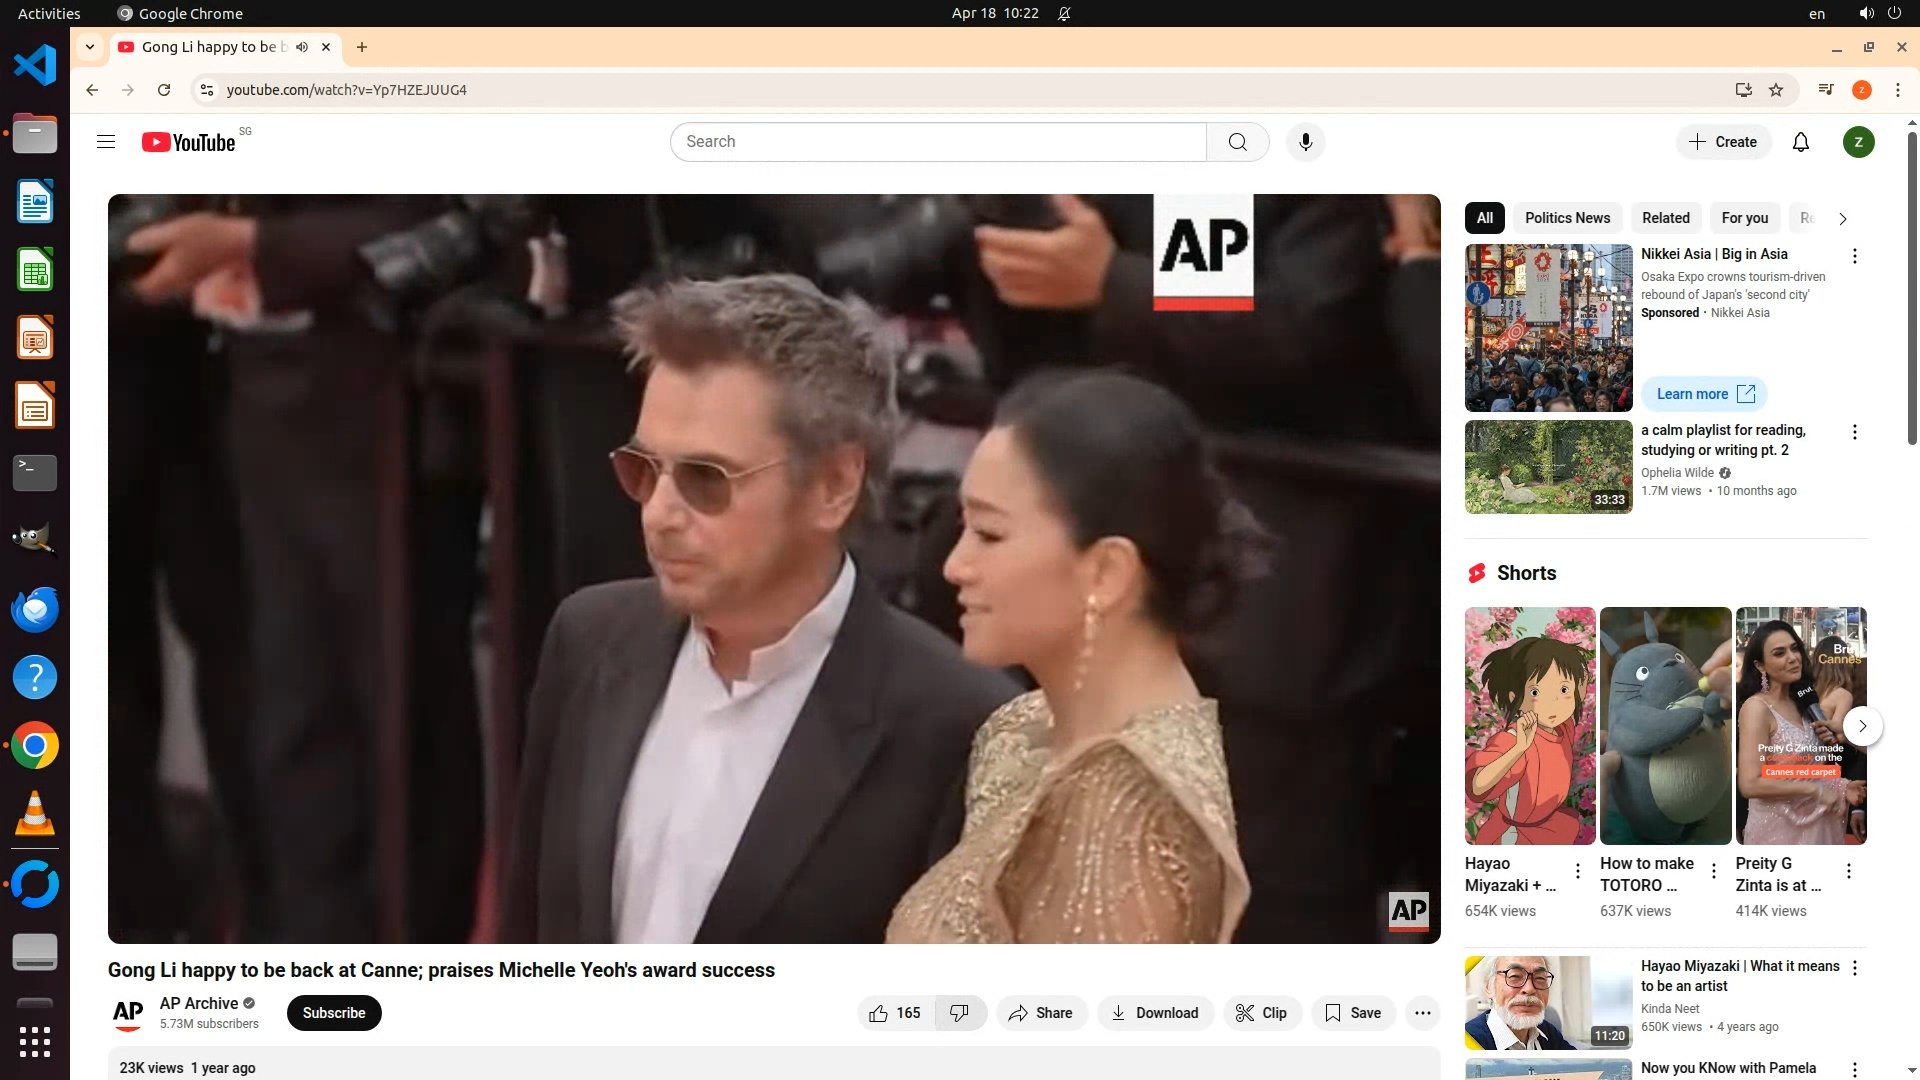Click the search magnifier button
This screenshot has width=1920, height=1080.
point(1237,142)
